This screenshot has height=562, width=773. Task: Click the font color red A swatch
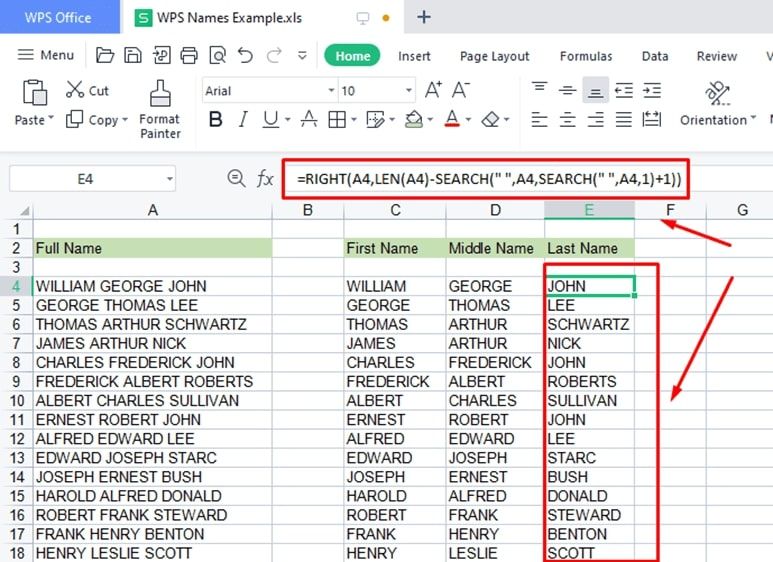pyautogui.click(x=451, y=120)
